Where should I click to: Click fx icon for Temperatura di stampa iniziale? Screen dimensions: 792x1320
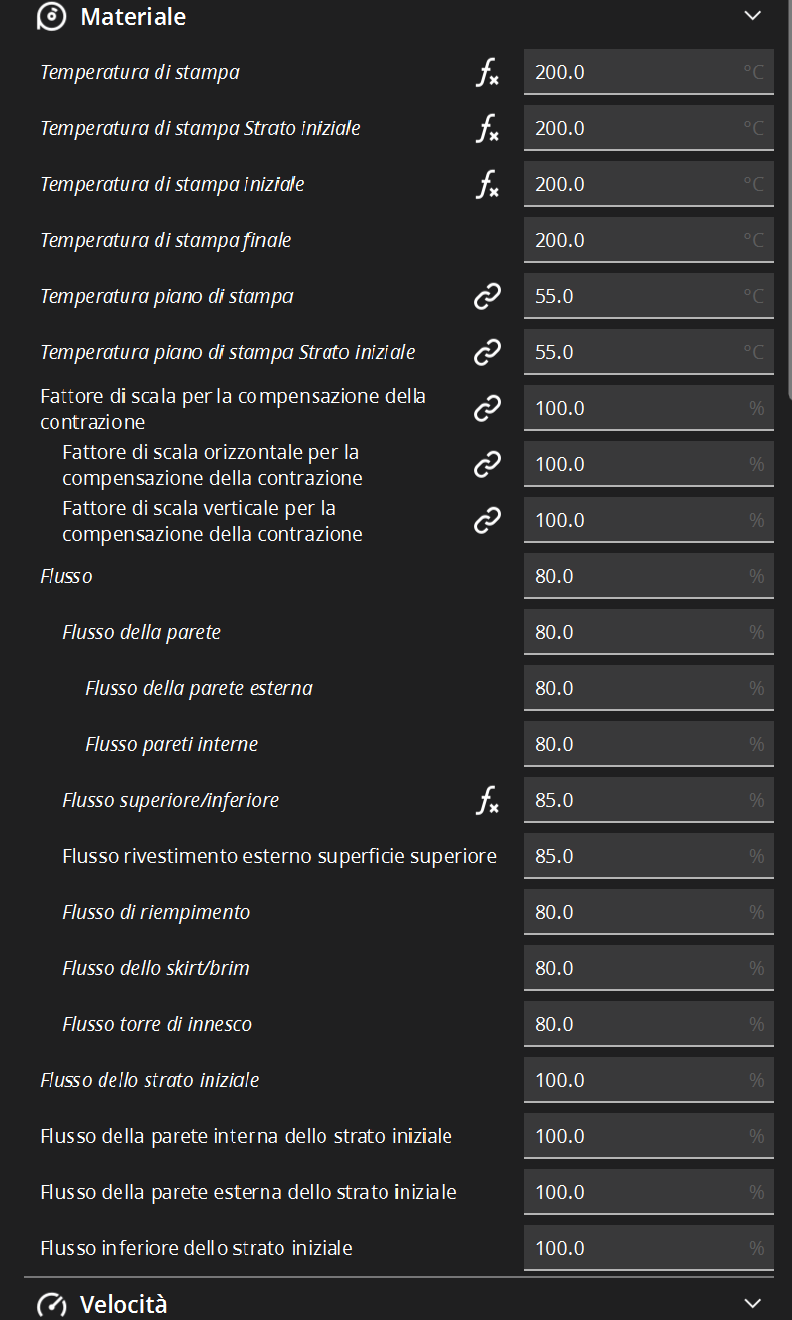487,185
